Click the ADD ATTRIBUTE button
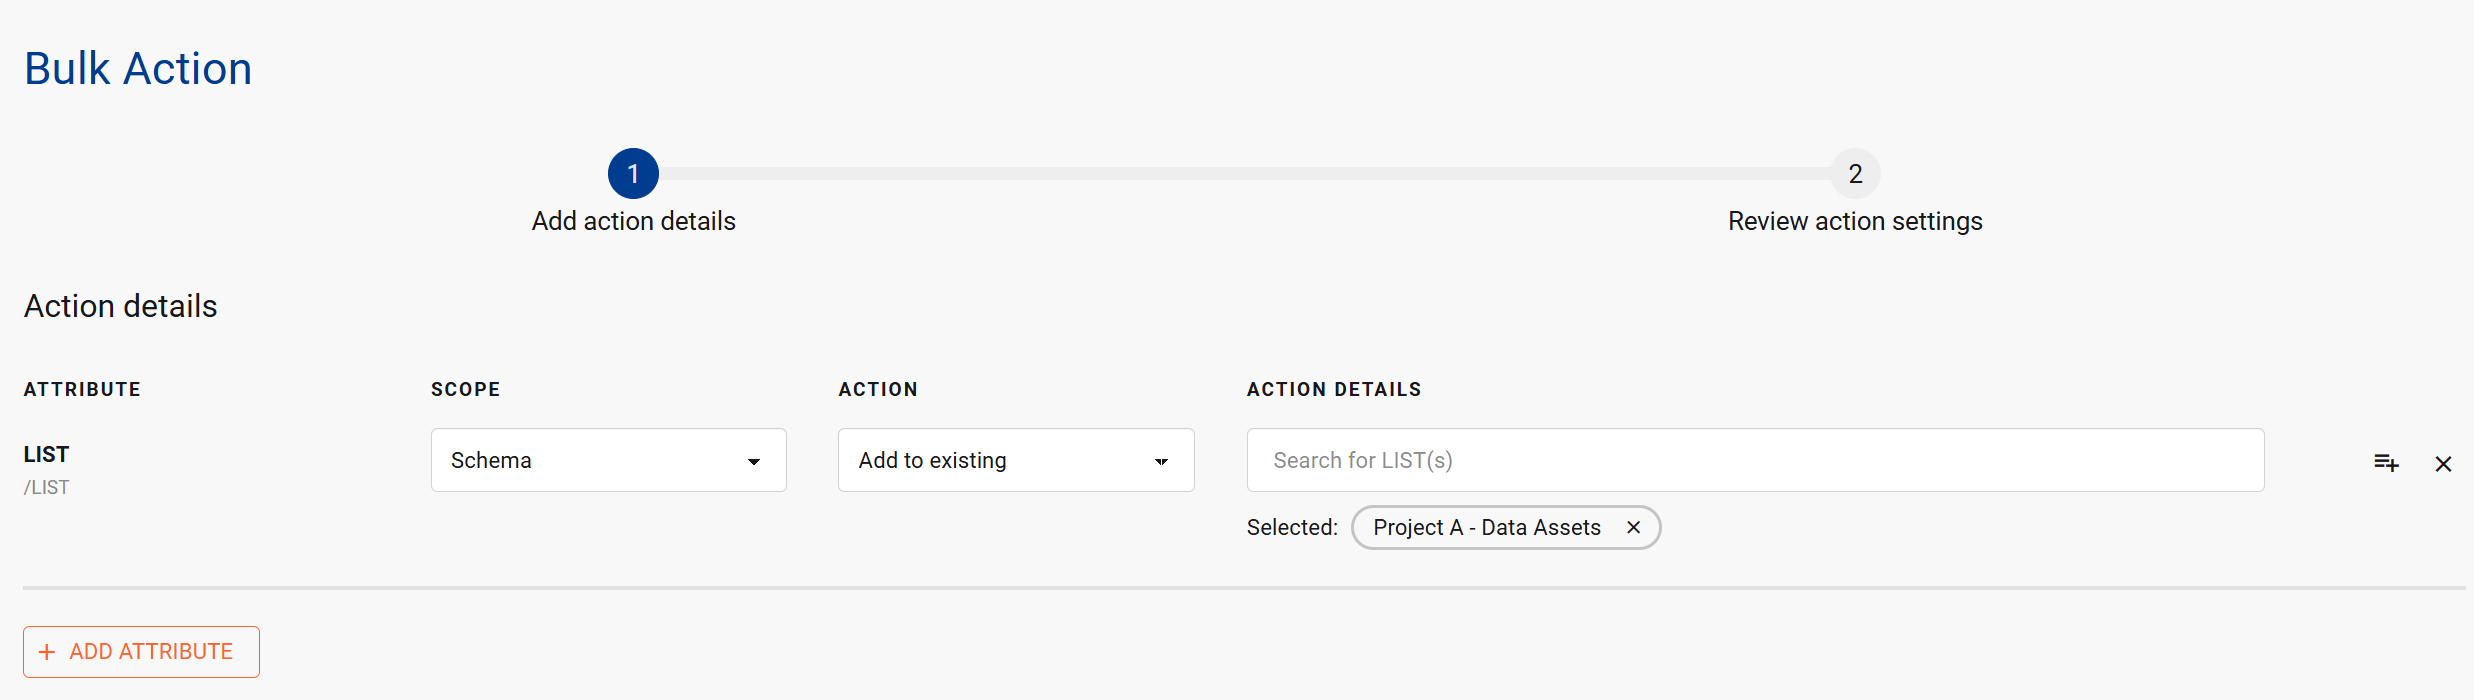This screenshot has height=700, width=2474. tap(141, 652)
